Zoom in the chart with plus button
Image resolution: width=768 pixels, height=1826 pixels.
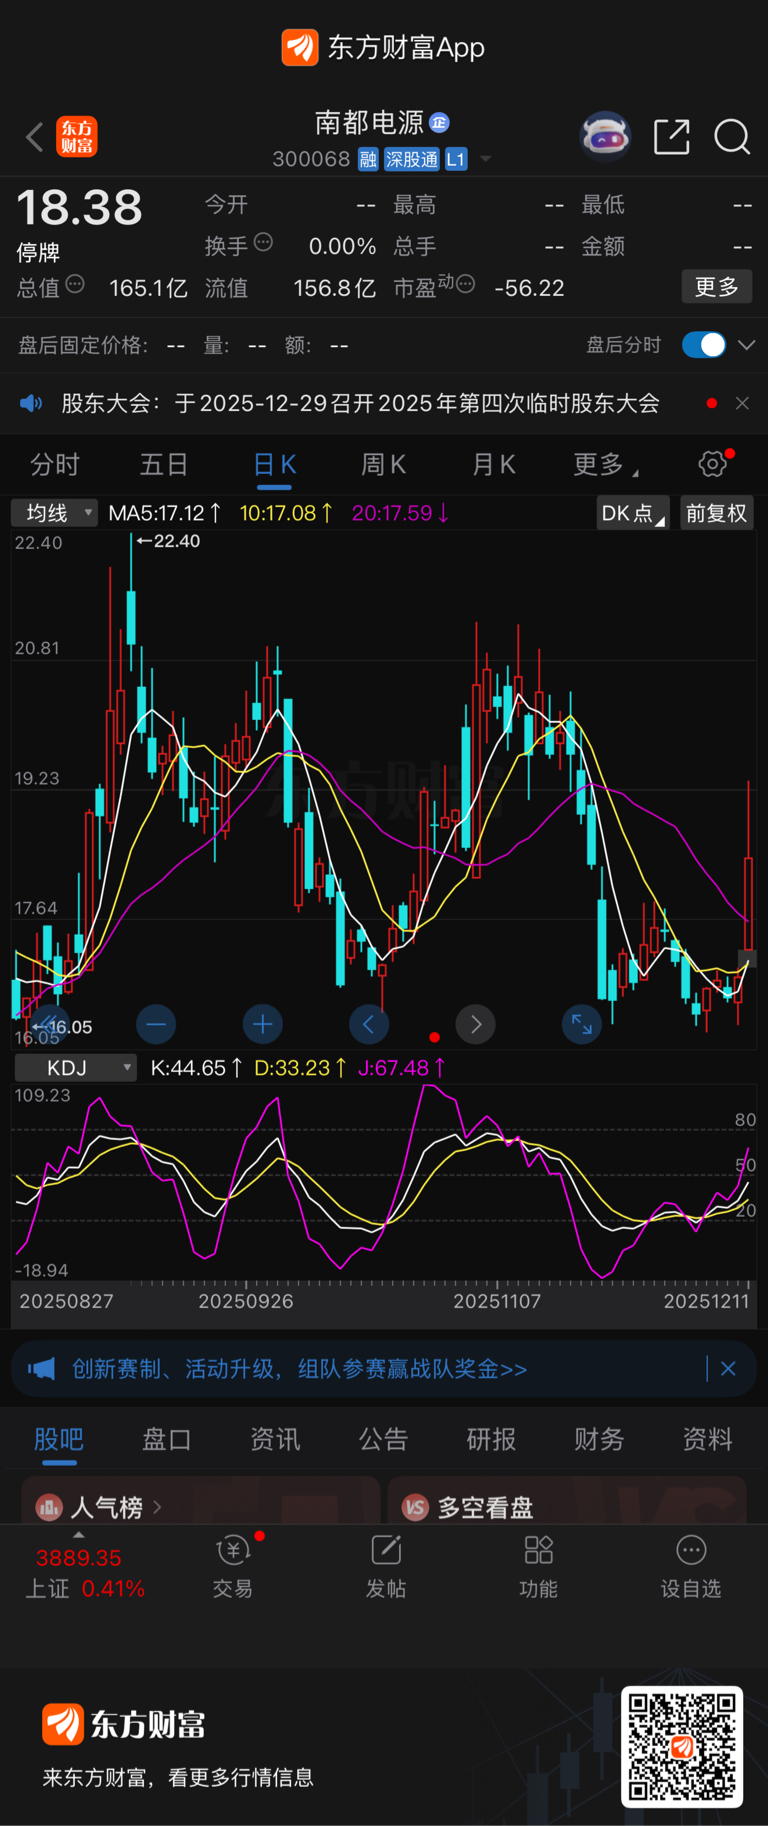click(x=263, y=1024)
